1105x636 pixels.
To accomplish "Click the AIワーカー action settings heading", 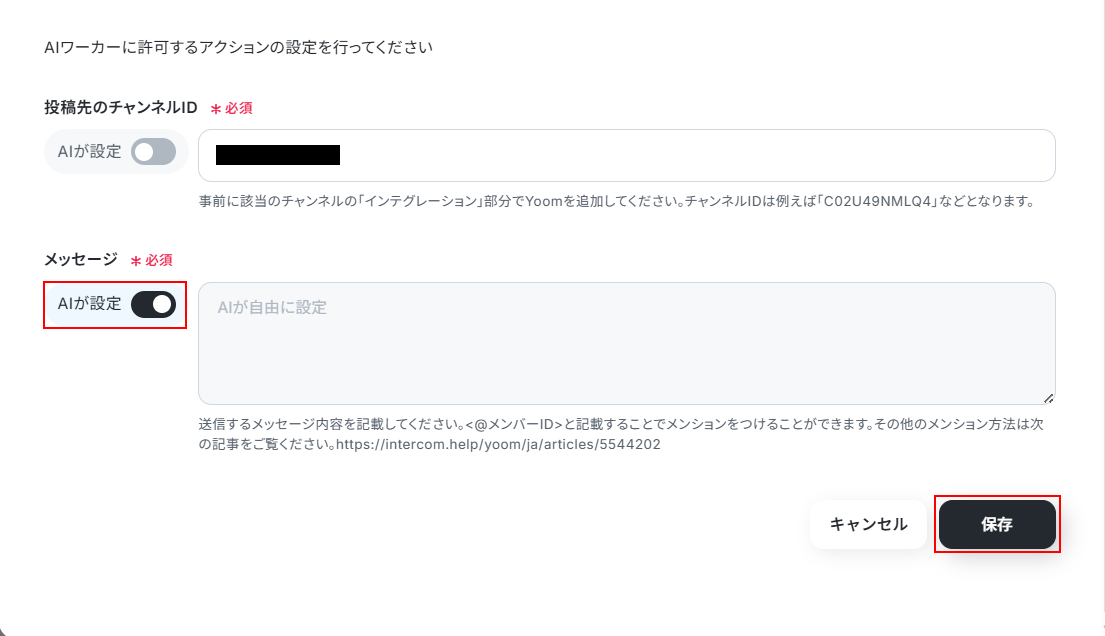I will [238, 47].
